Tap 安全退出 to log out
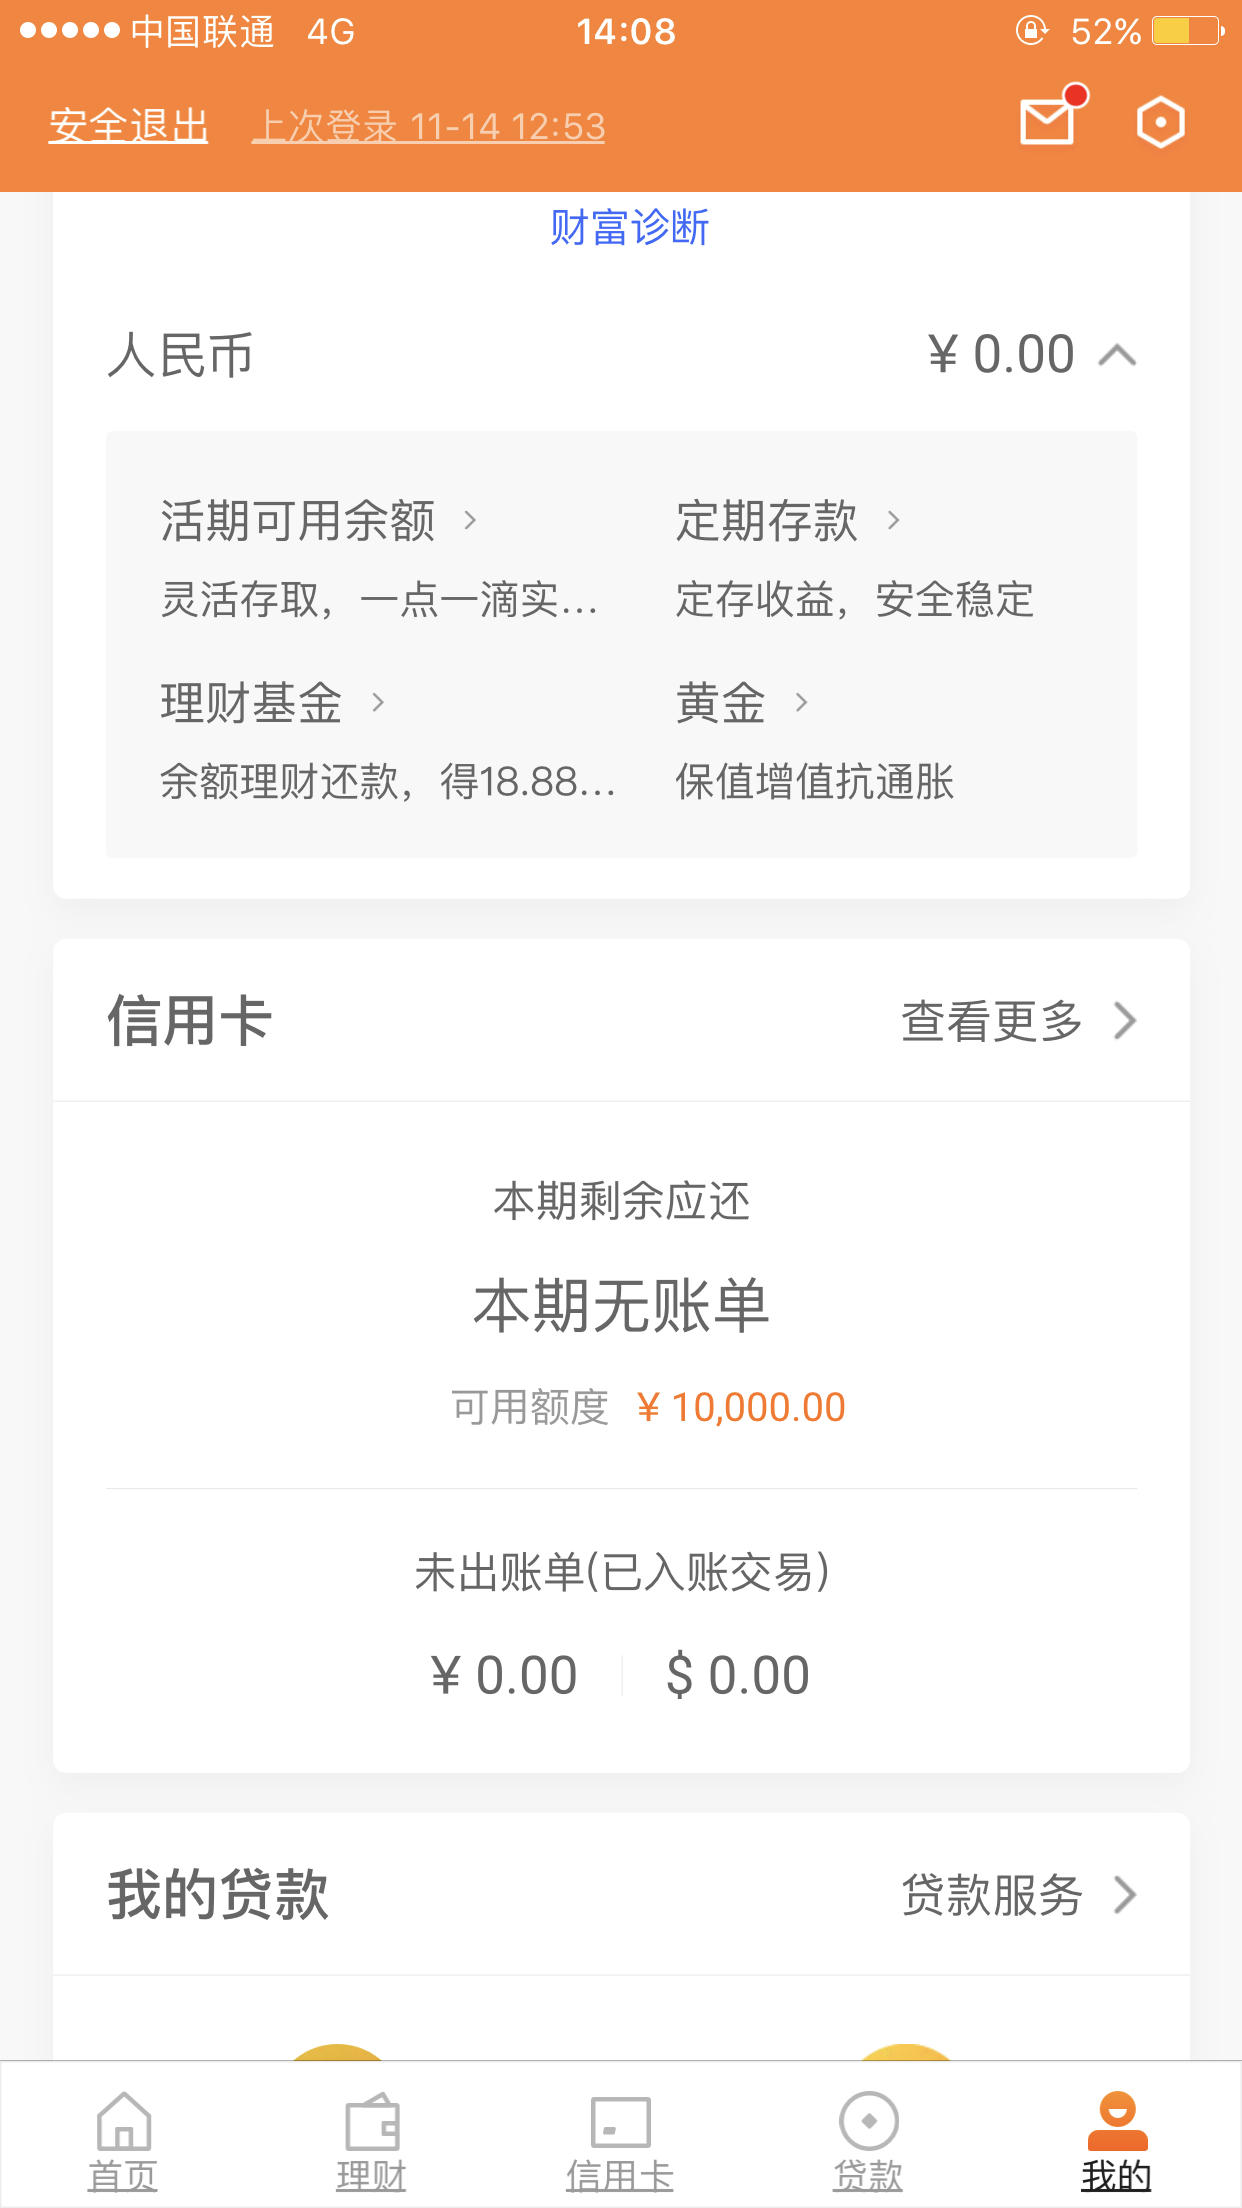Image resolution: width=1242 pixels, height=2208 pixels. click(128, 126)
